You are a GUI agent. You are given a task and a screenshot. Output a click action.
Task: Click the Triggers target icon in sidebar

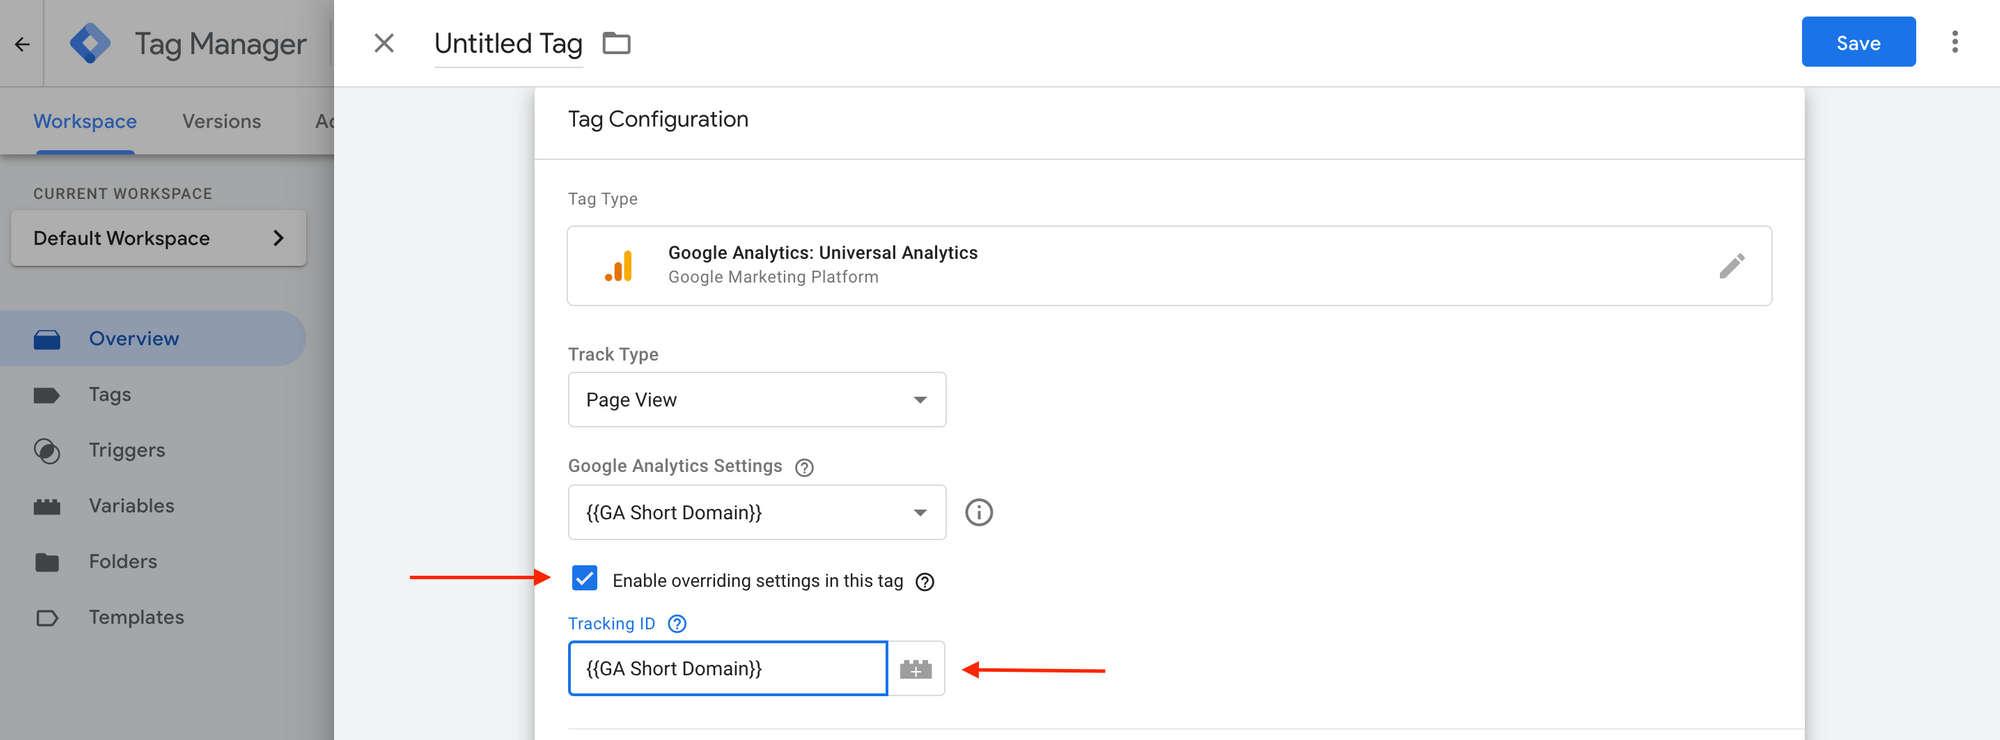pyautogui.click(x=47, y=451)
